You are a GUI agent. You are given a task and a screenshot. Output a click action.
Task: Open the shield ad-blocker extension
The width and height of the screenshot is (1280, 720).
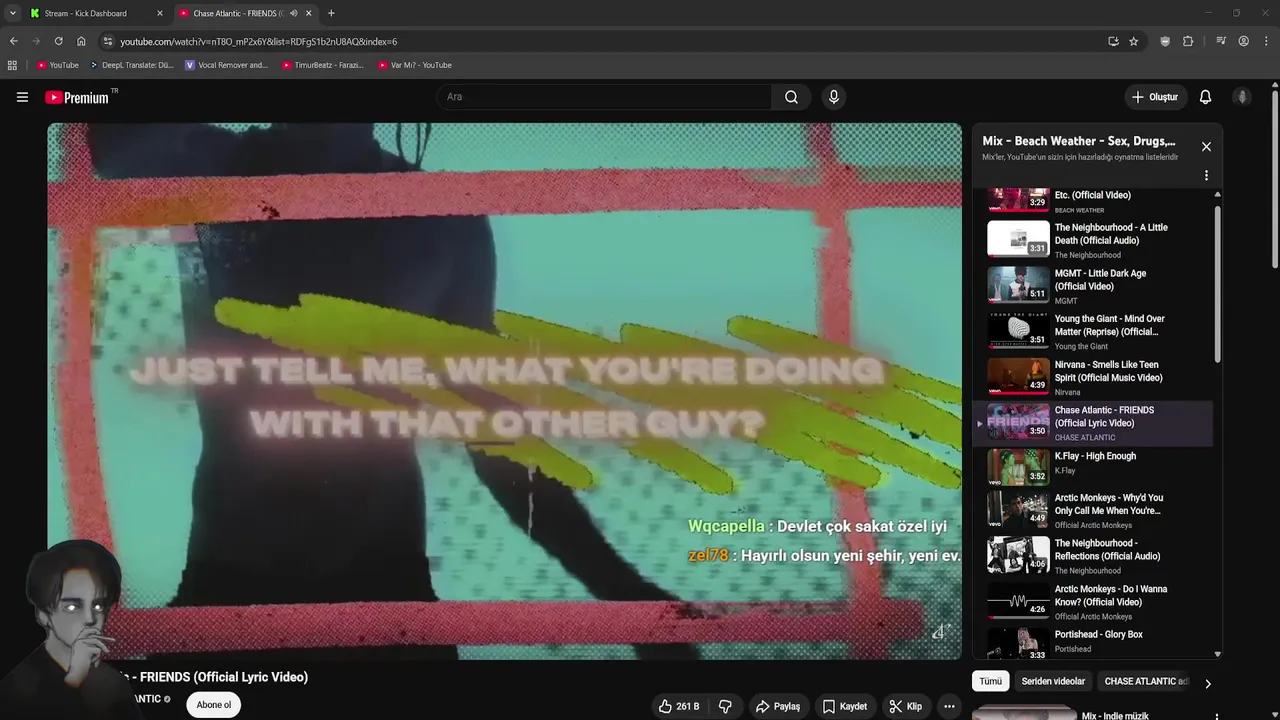coord(1165,41)
